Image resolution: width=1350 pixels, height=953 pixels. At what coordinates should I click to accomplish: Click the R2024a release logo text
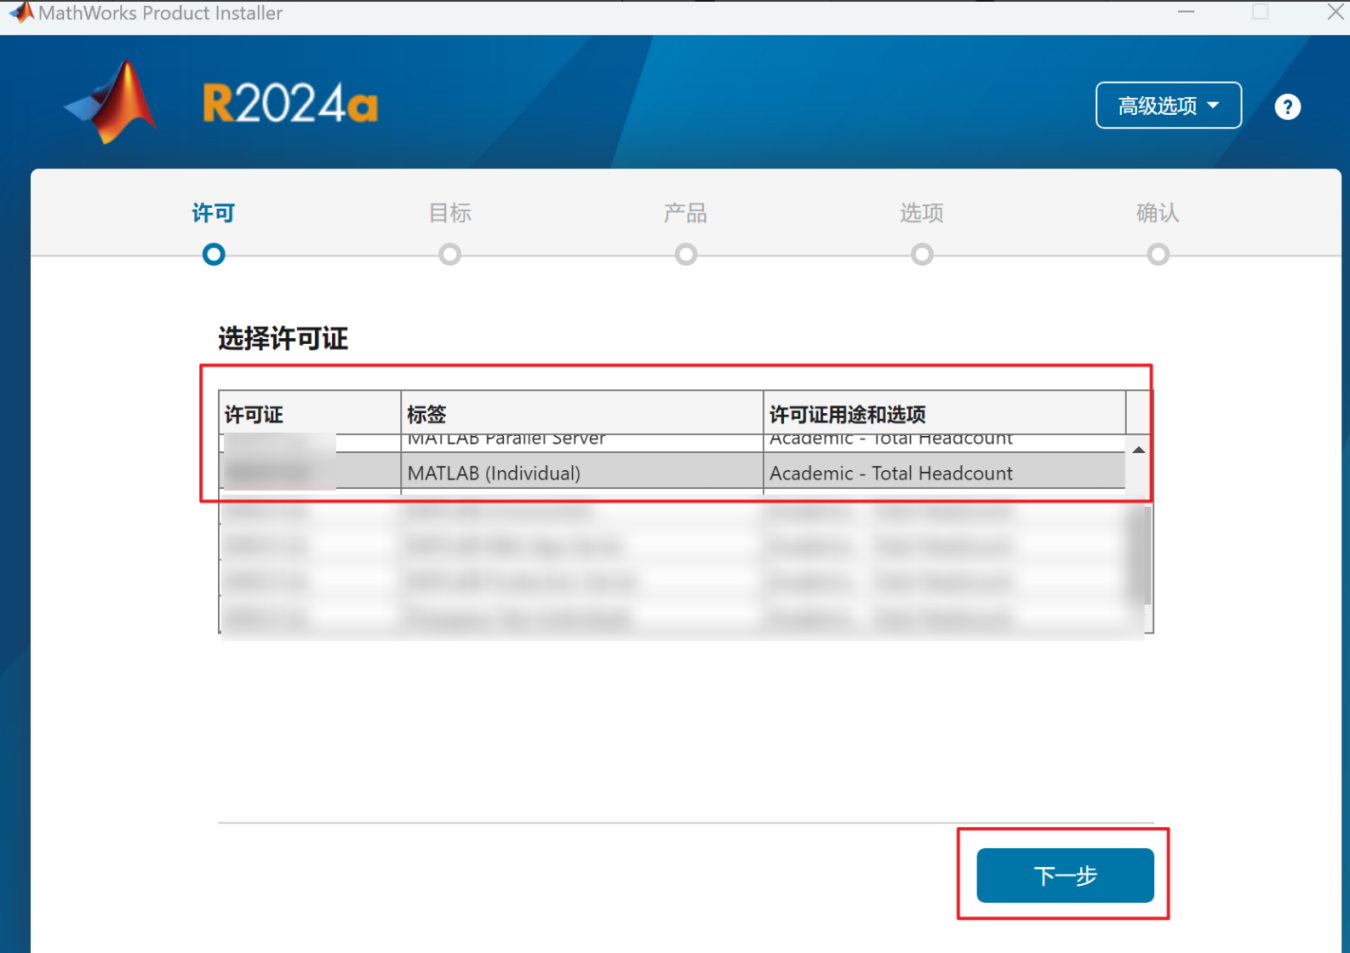290,104
